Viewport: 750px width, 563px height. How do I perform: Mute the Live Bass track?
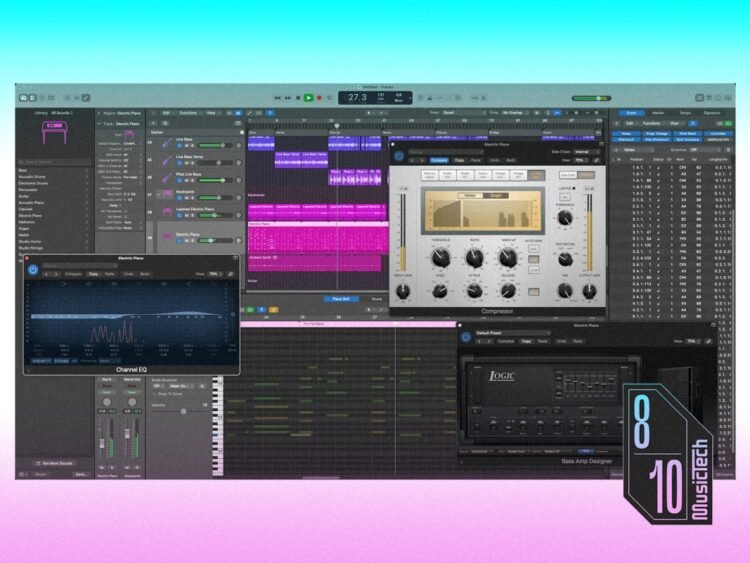[x=187, y=145]
